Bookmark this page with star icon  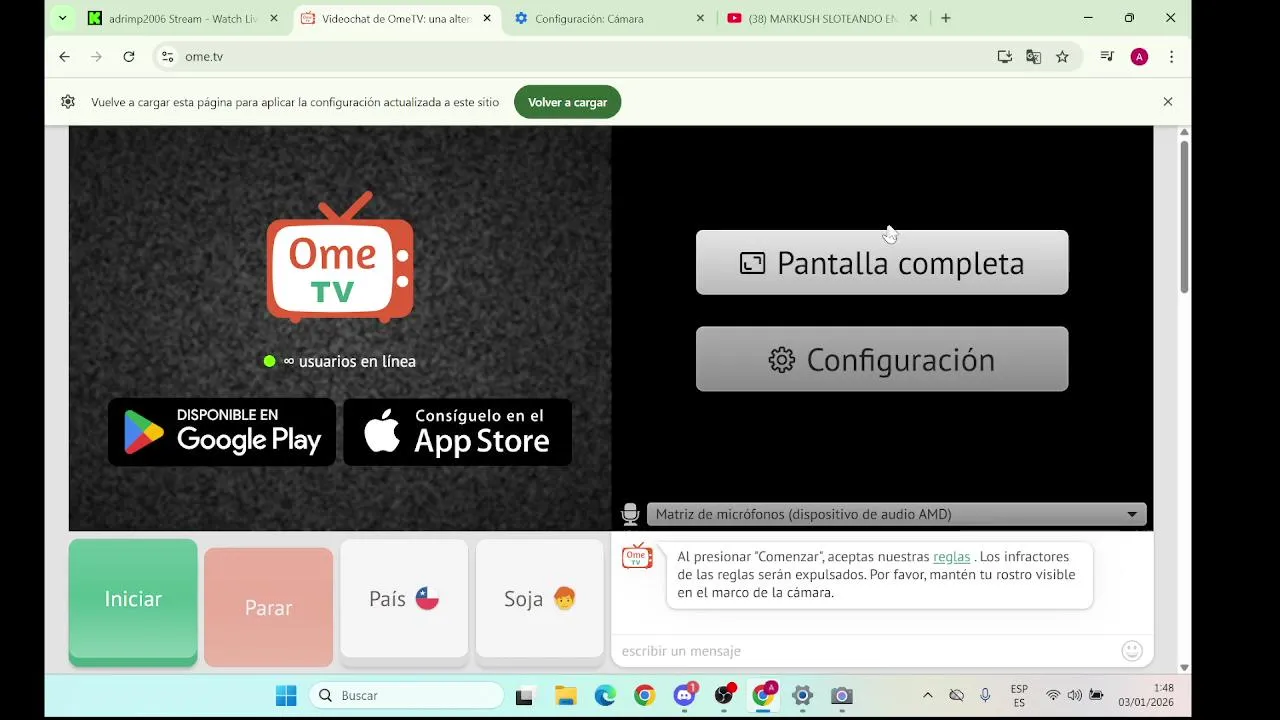pos(1062,57)
